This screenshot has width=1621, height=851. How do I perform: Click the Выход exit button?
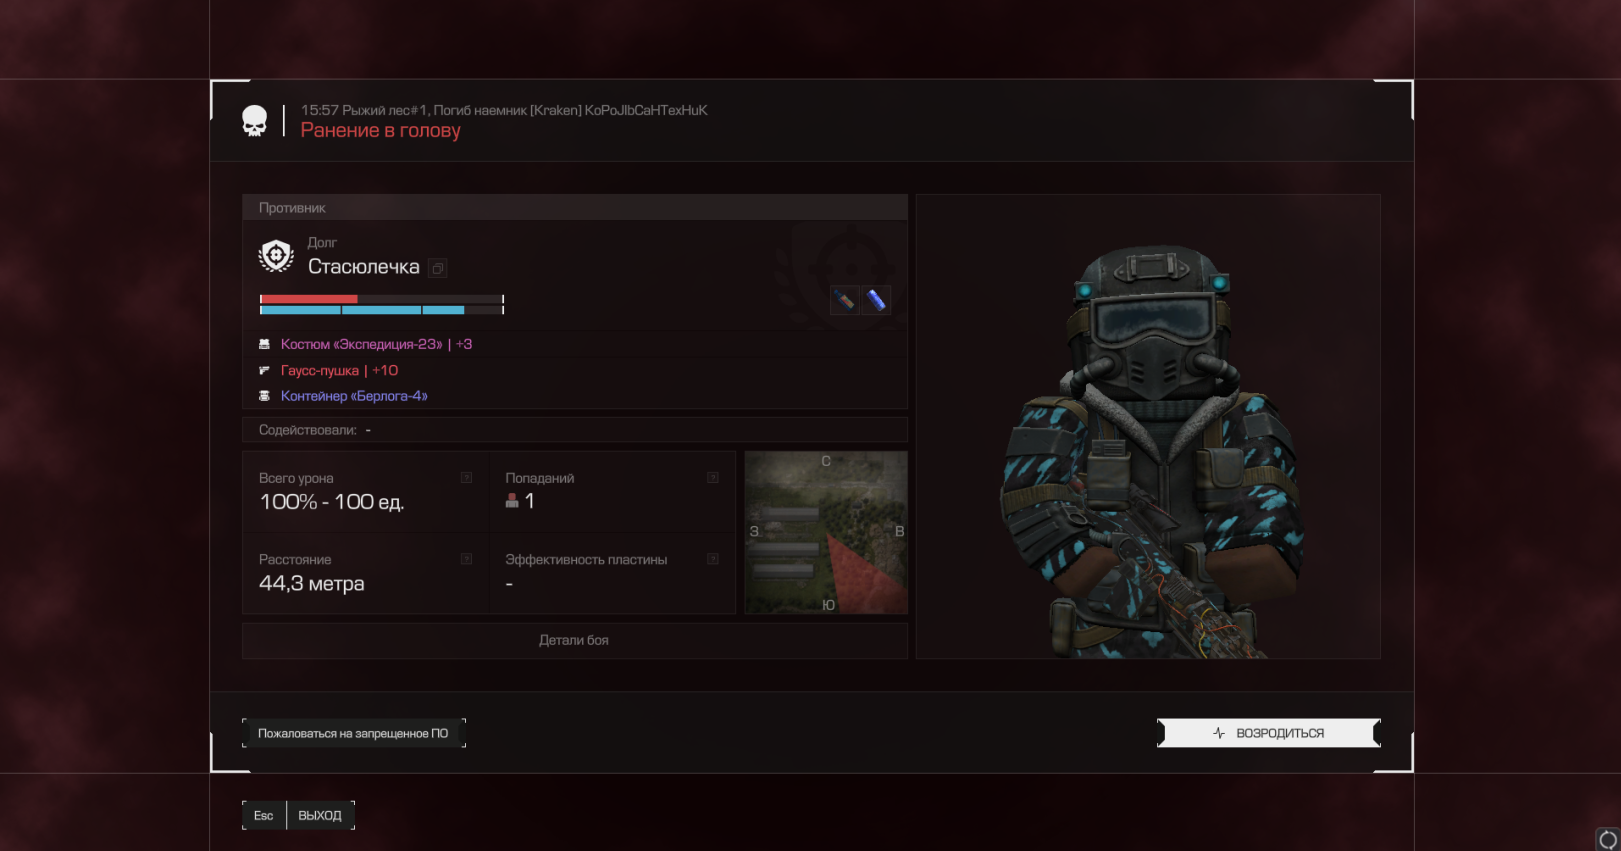tap(320, 816)
